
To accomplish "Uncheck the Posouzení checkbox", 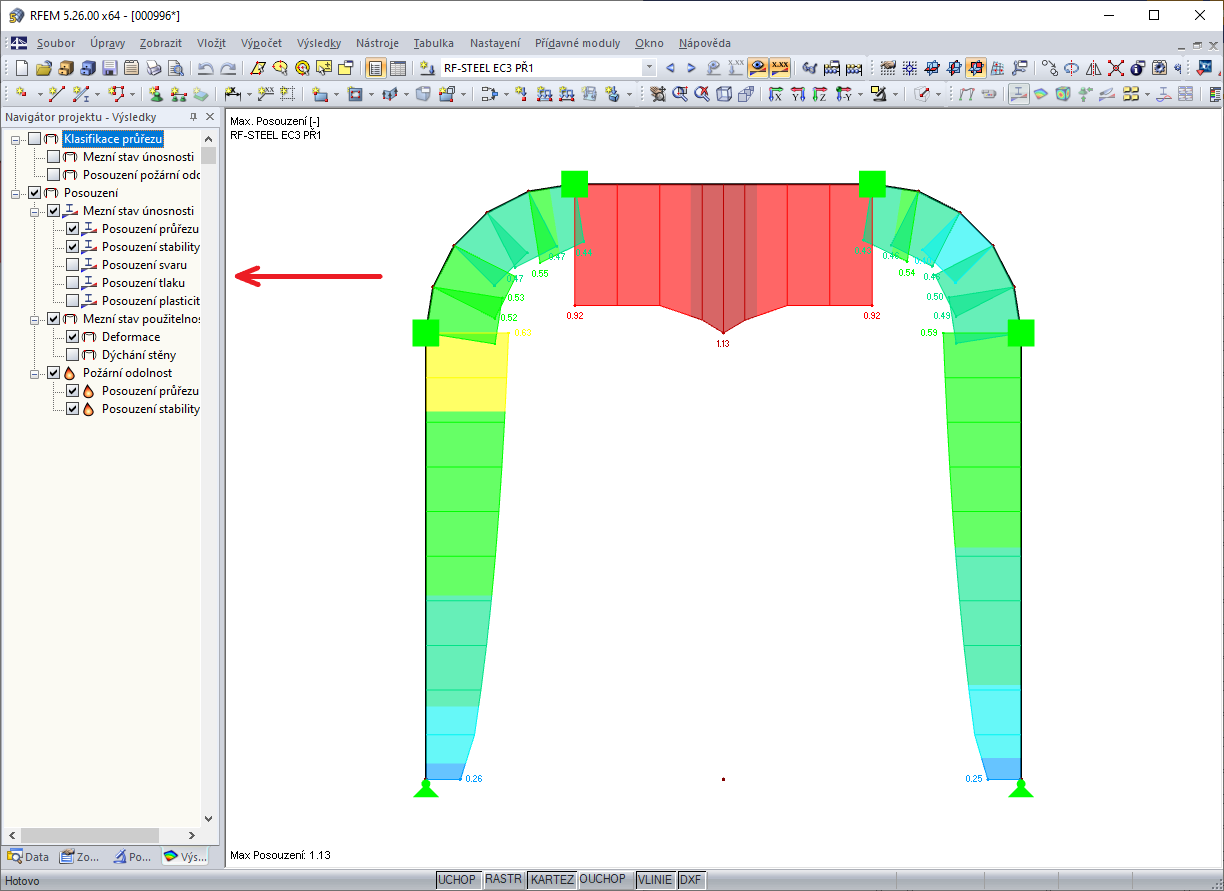I will (35, 193).
